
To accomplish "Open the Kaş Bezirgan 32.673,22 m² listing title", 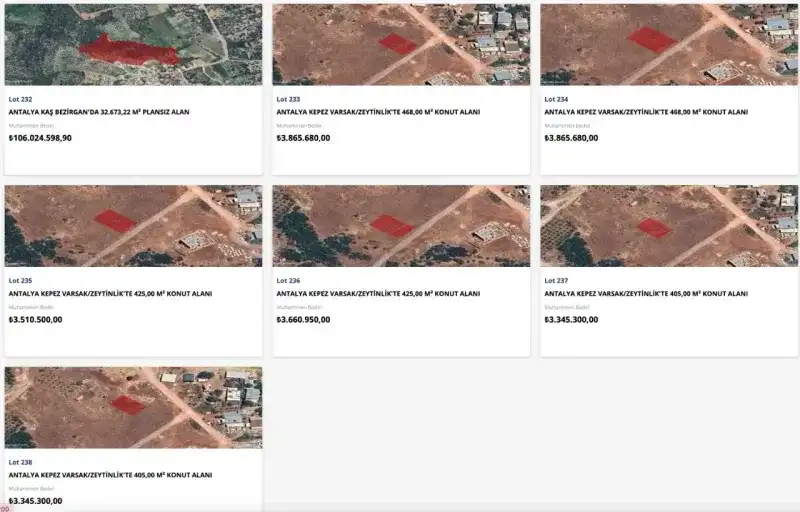I will [99, 113].
